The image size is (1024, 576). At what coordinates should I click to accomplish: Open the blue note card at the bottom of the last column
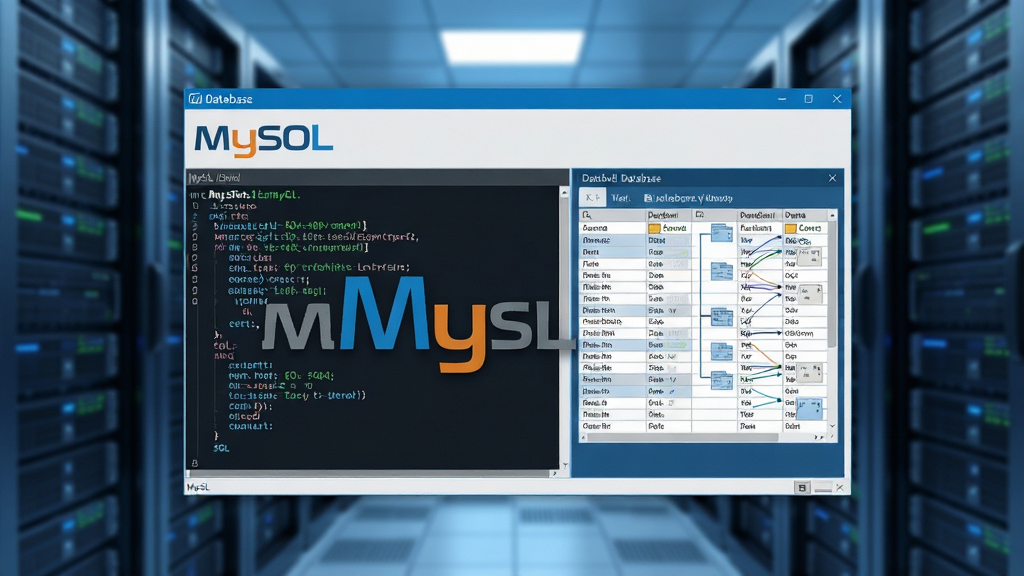pos(810,409)
